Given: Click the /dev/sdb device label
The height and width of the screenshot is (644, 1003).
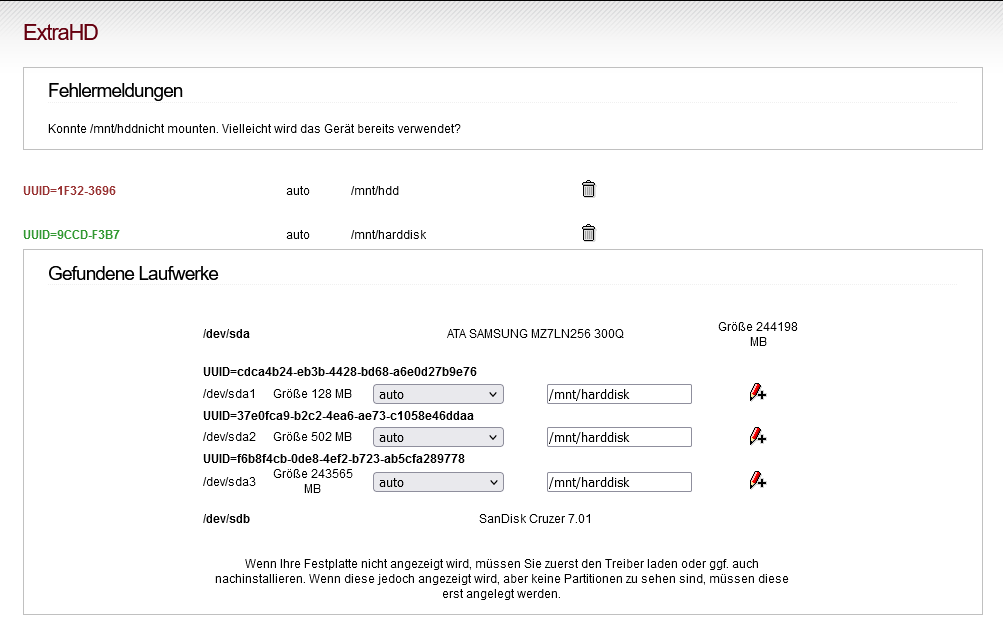Looking at the screenshot, I should pyautogui.click(x=226, y=519).
